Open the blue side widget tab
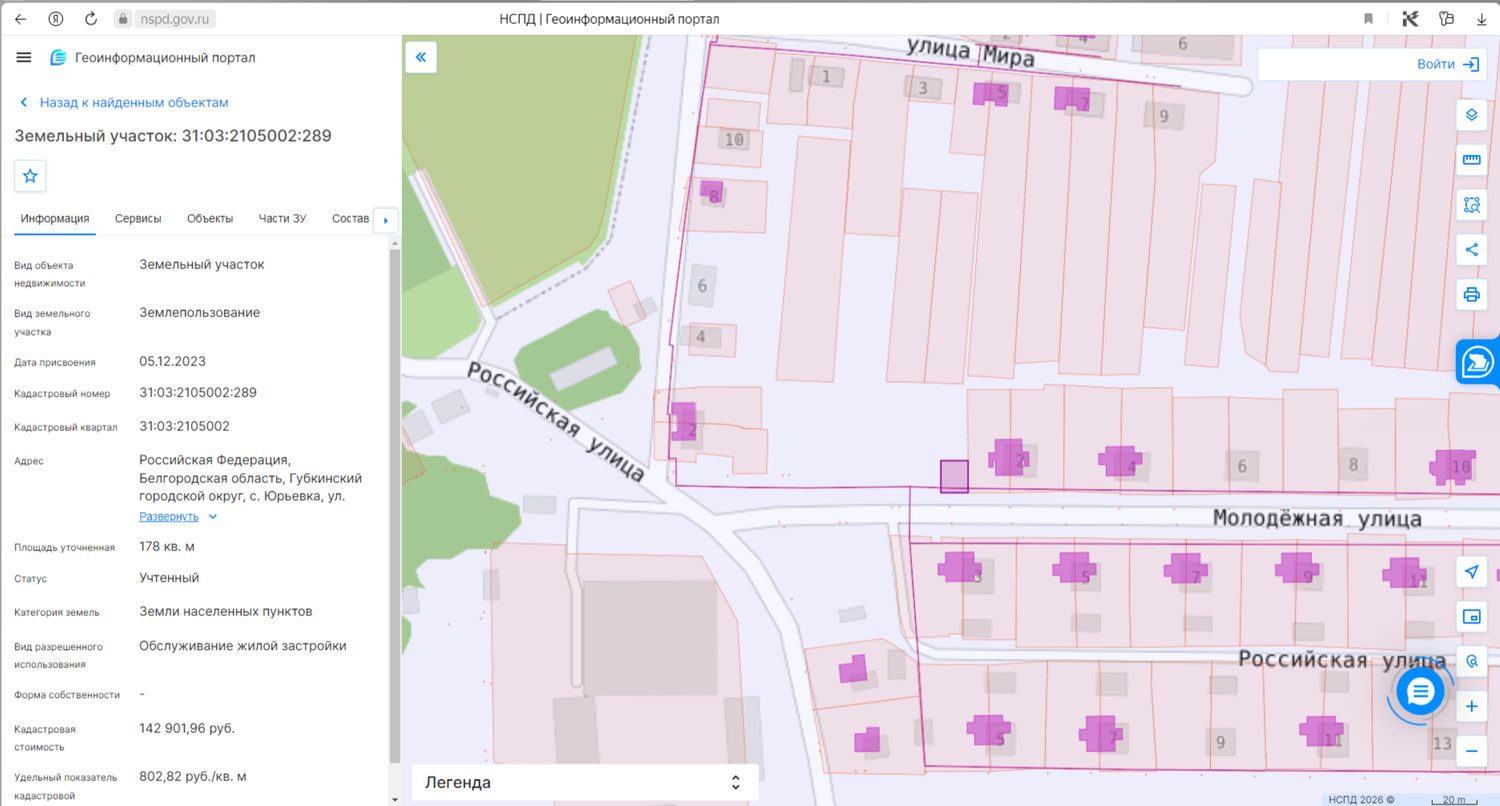Image resolution: width=1500 pixels, height=806 pixels. [1478, 362]
